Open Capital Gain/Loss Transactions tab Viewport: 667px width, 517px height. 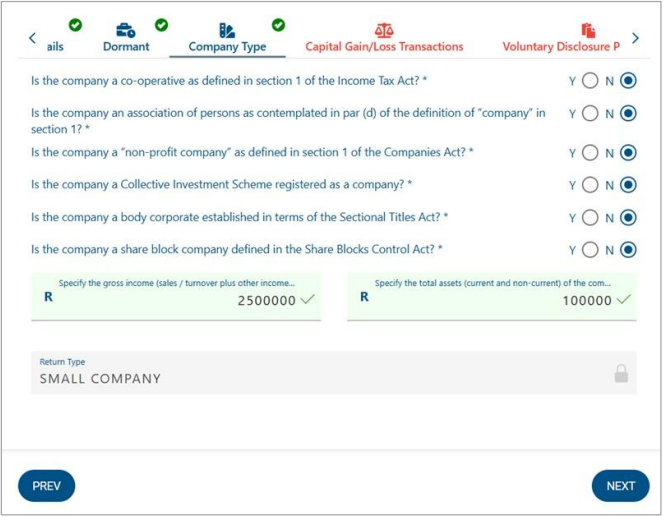384,46
